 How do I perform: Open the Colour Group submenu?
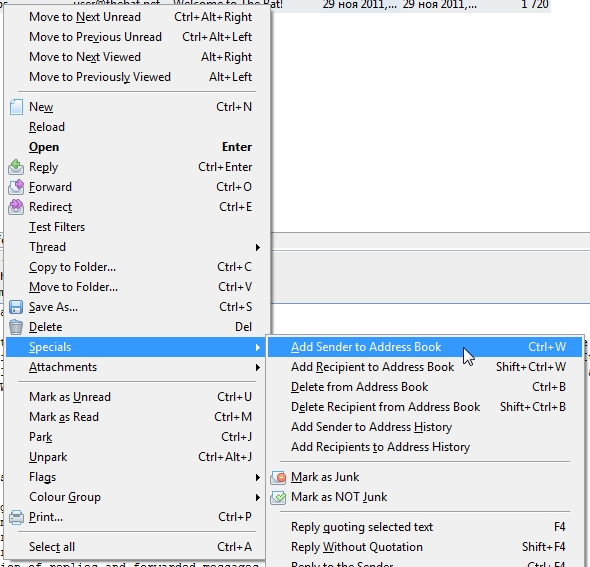click(137, 497)
